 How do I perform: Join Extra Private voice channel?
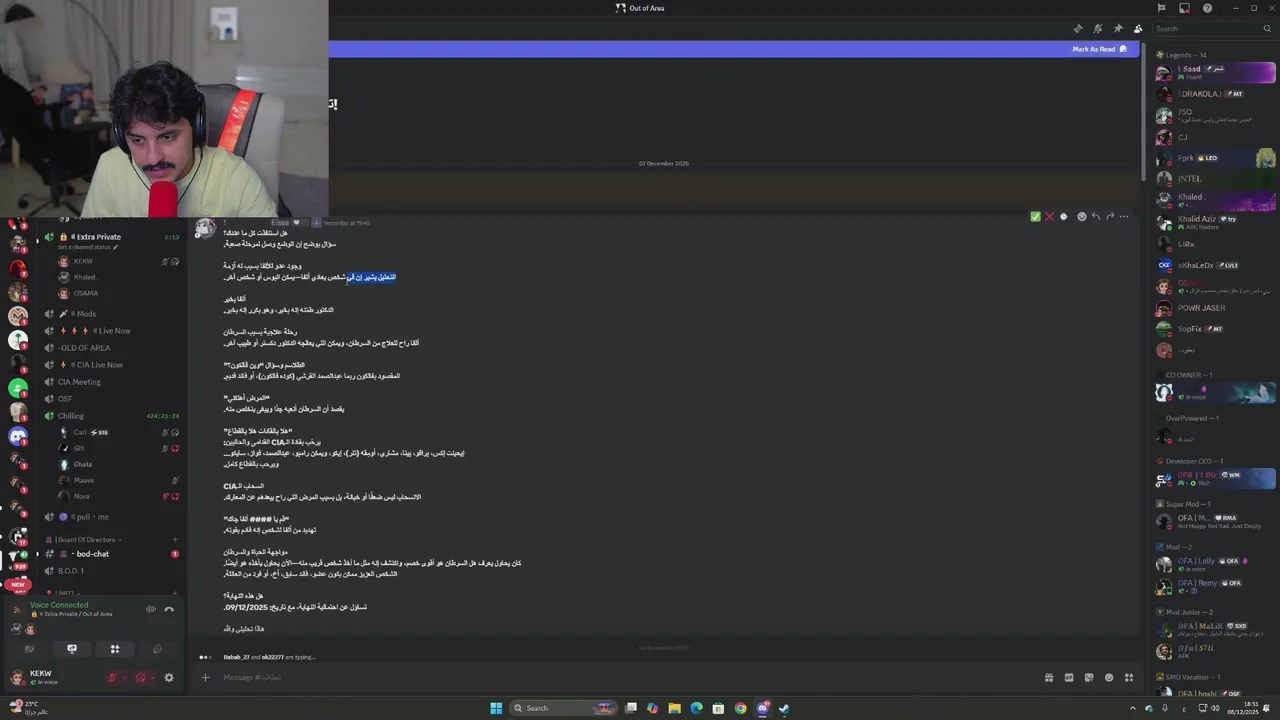pos(111,237)
